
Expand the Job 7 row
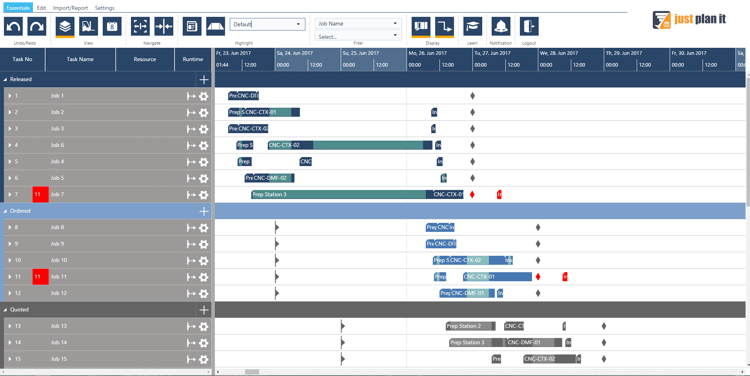(x=10, y=195)
